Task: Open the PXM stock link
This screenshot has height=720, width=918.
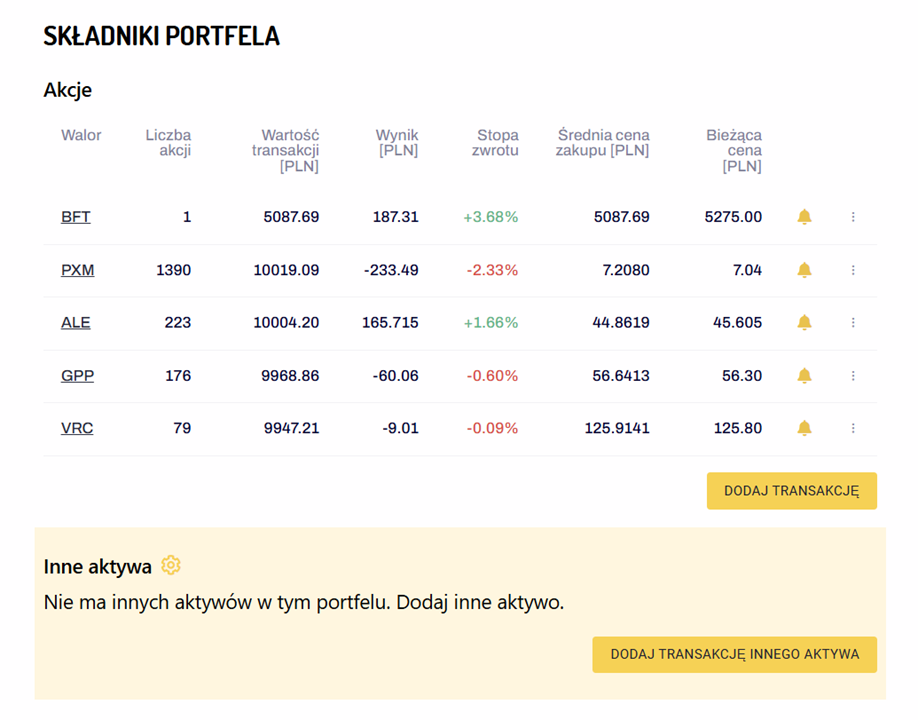Action: [77, 270]
